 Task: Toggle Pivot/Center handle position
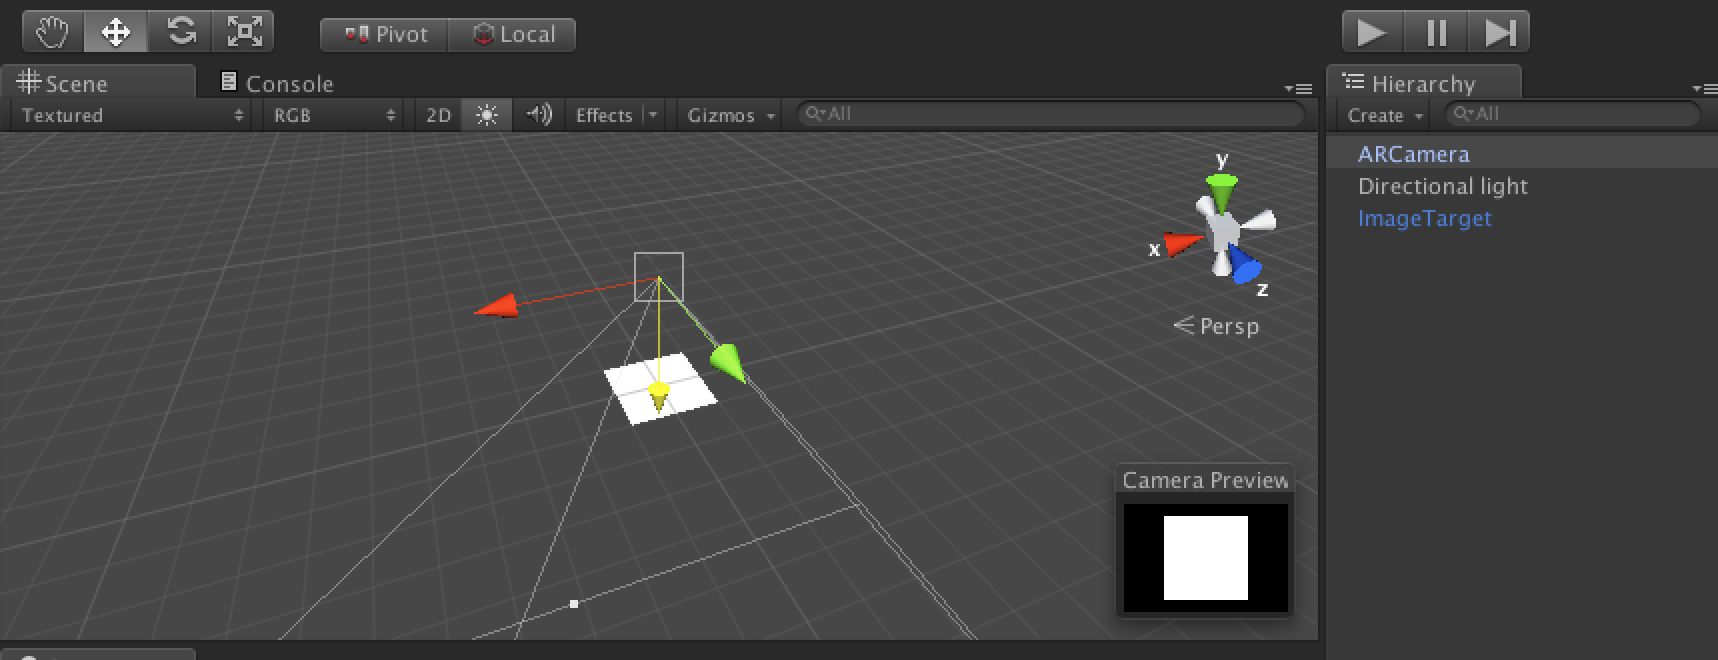[x=384, y=34]
